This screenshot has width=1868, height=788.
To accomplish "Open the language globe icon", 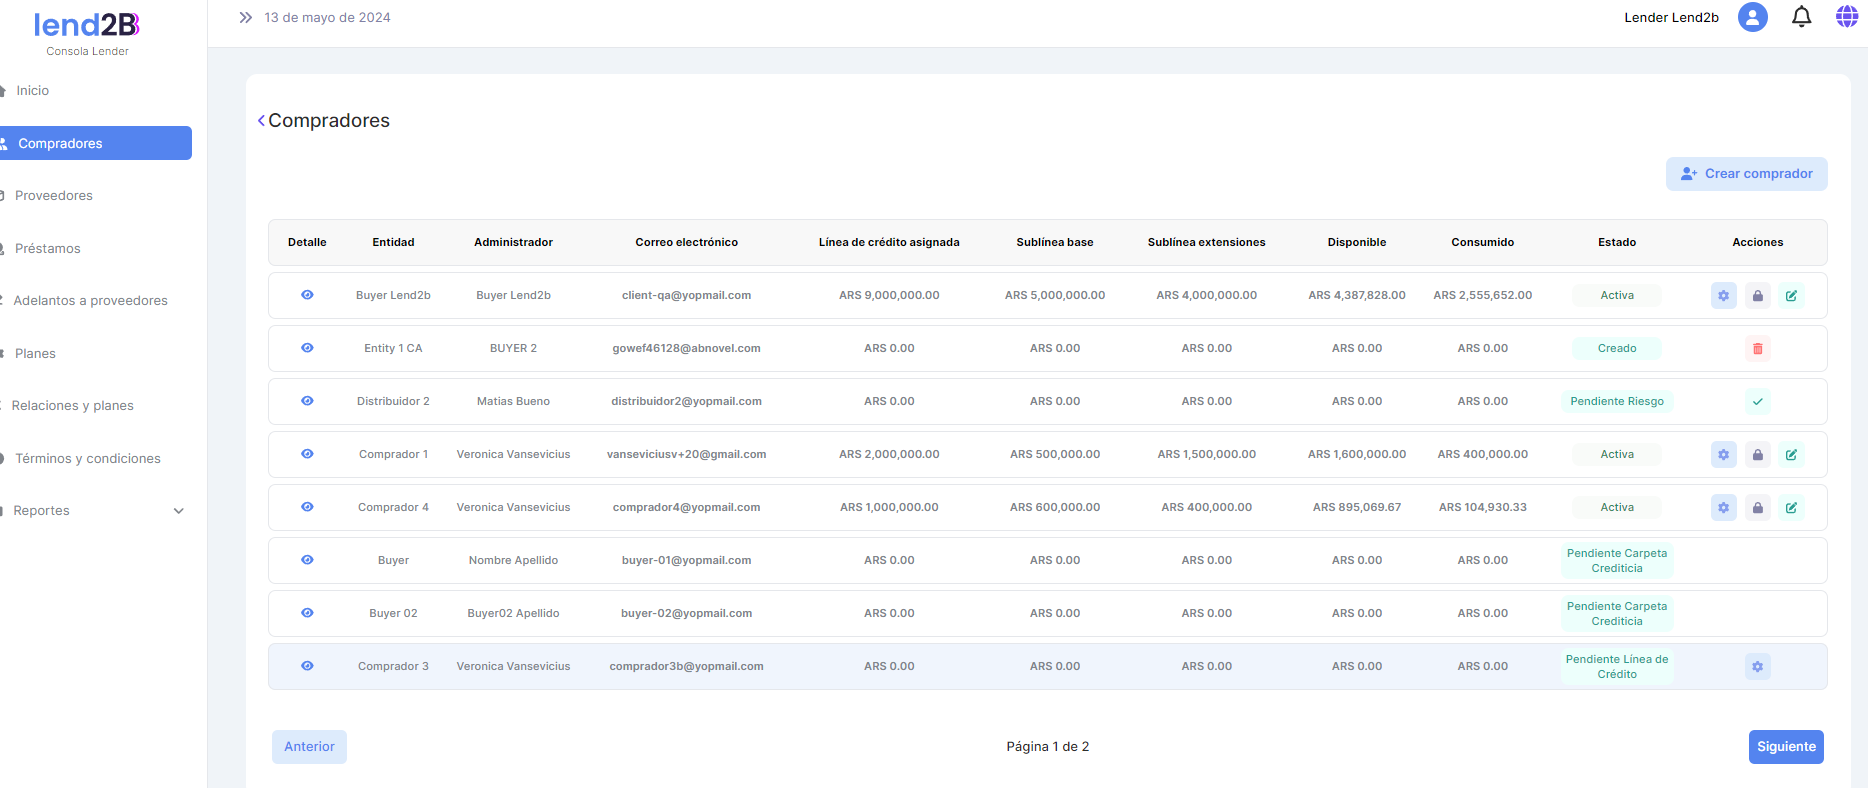I will [1846, 17].
